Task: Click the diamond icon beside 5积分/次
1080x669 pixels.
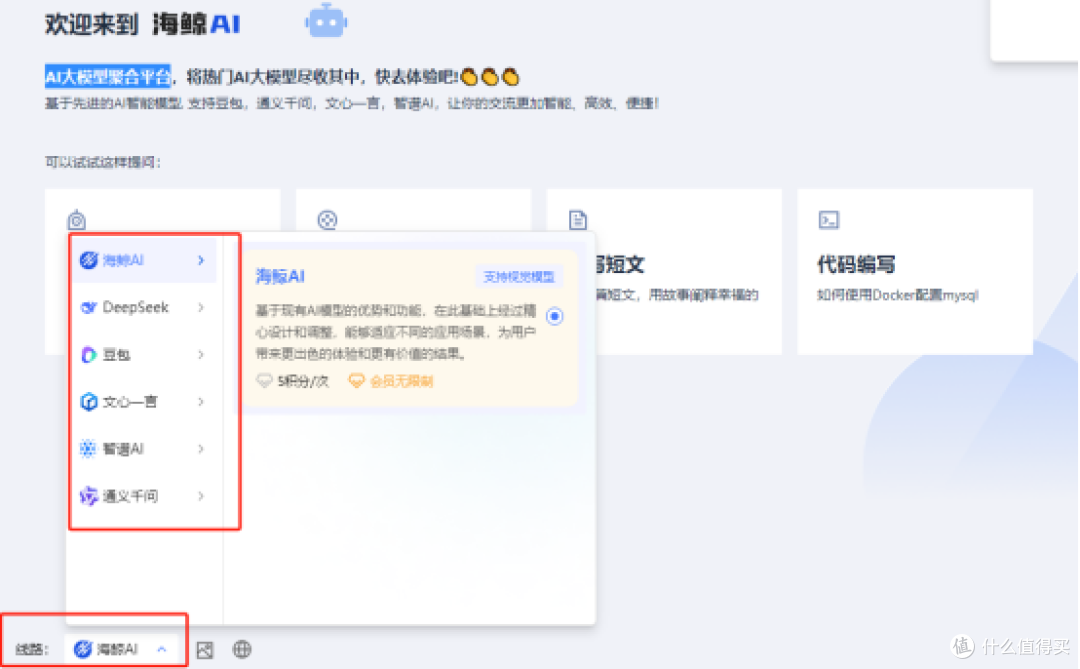Action: 264,380
